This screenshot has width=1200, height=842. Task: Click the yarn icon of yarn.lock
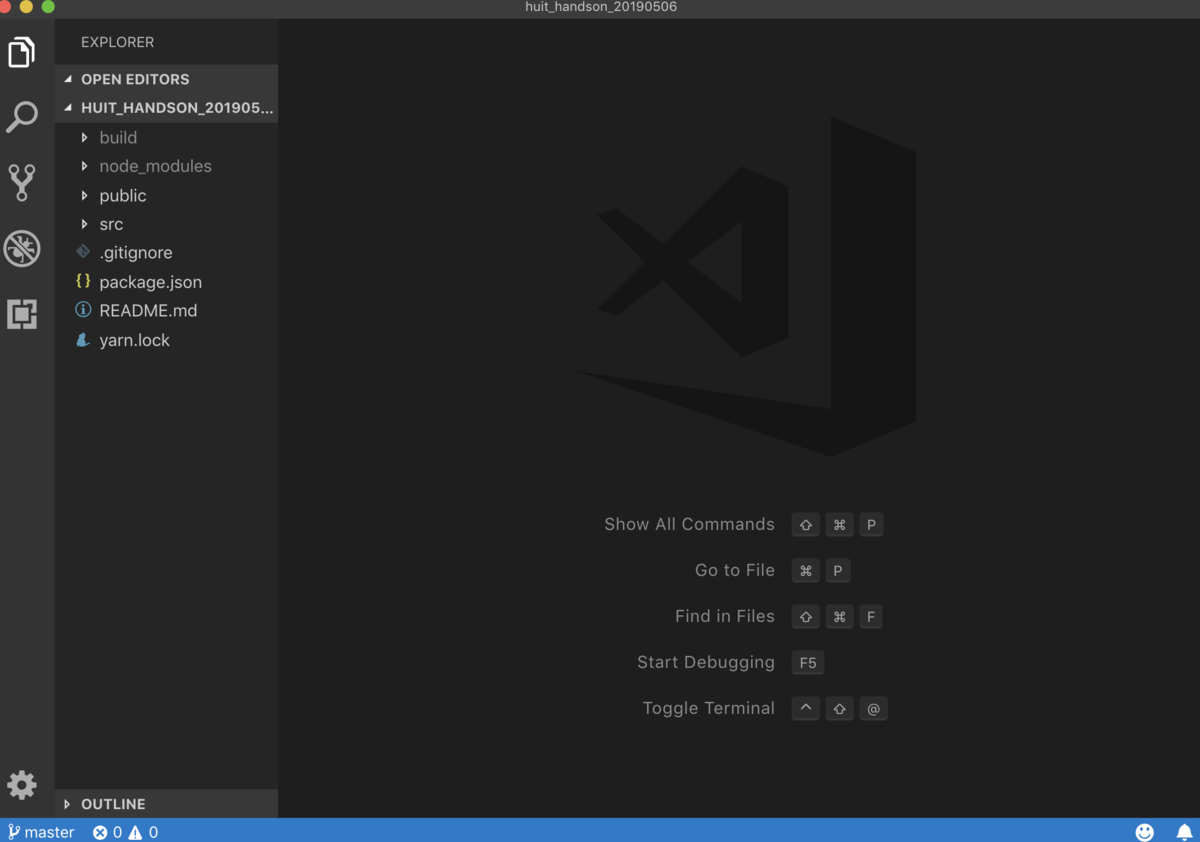click(x=84, y=340)
